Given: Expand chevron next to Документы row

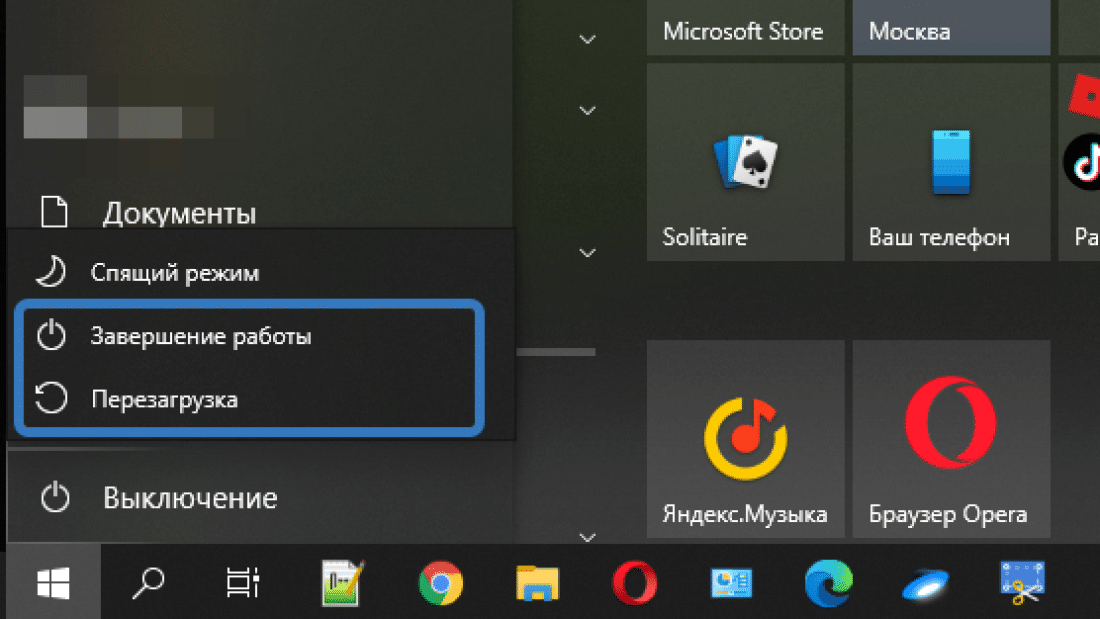Looking at the screenshot, I should (588, 252).
